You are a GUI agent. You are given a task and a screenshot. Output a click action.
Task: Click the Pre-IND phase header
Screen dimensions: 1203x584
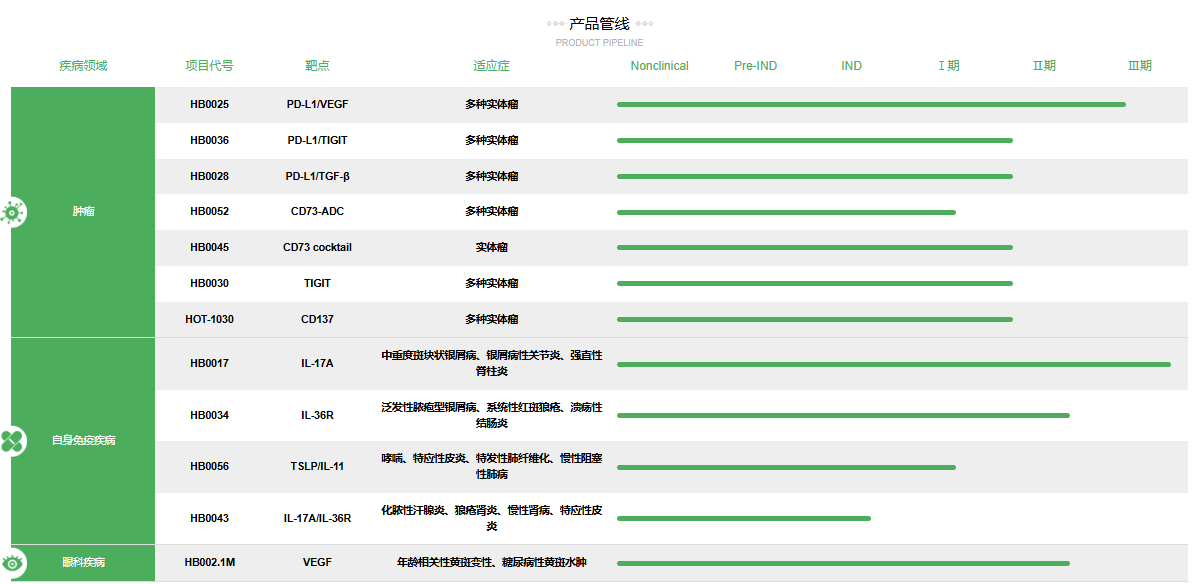click(x=757, y=65)
